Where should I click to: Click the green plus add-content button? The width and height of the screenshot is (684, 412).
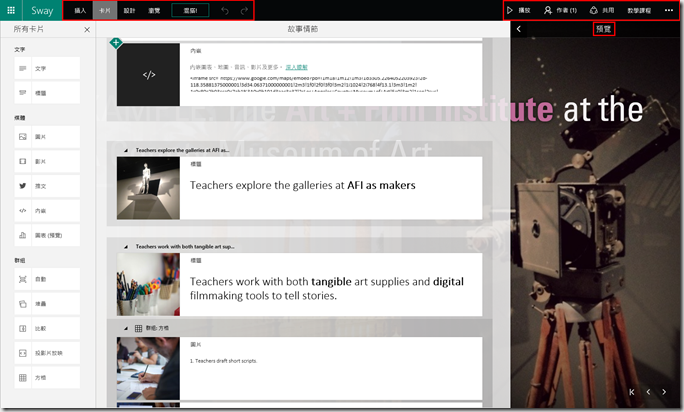coord(116,43)
